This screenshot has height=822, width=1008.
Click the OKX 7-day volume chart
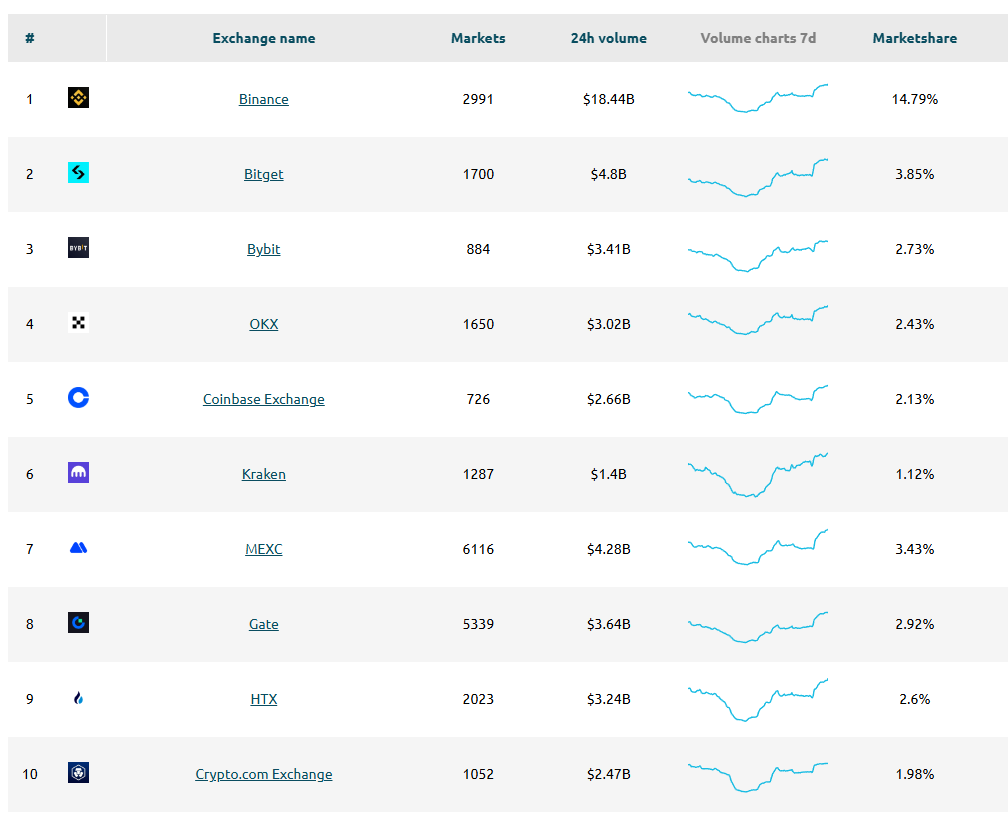pyautogui.click(x=757, y=323)
